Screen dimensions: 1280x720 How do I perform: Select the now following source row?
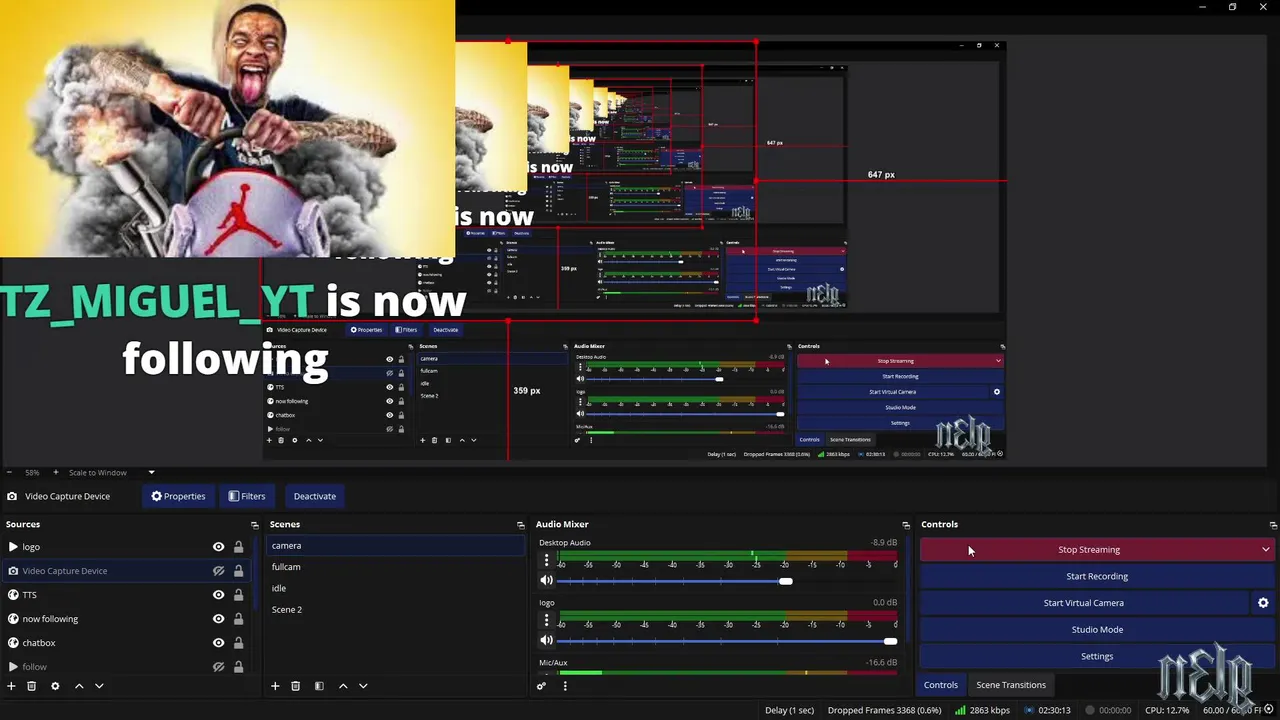point(127,619)
